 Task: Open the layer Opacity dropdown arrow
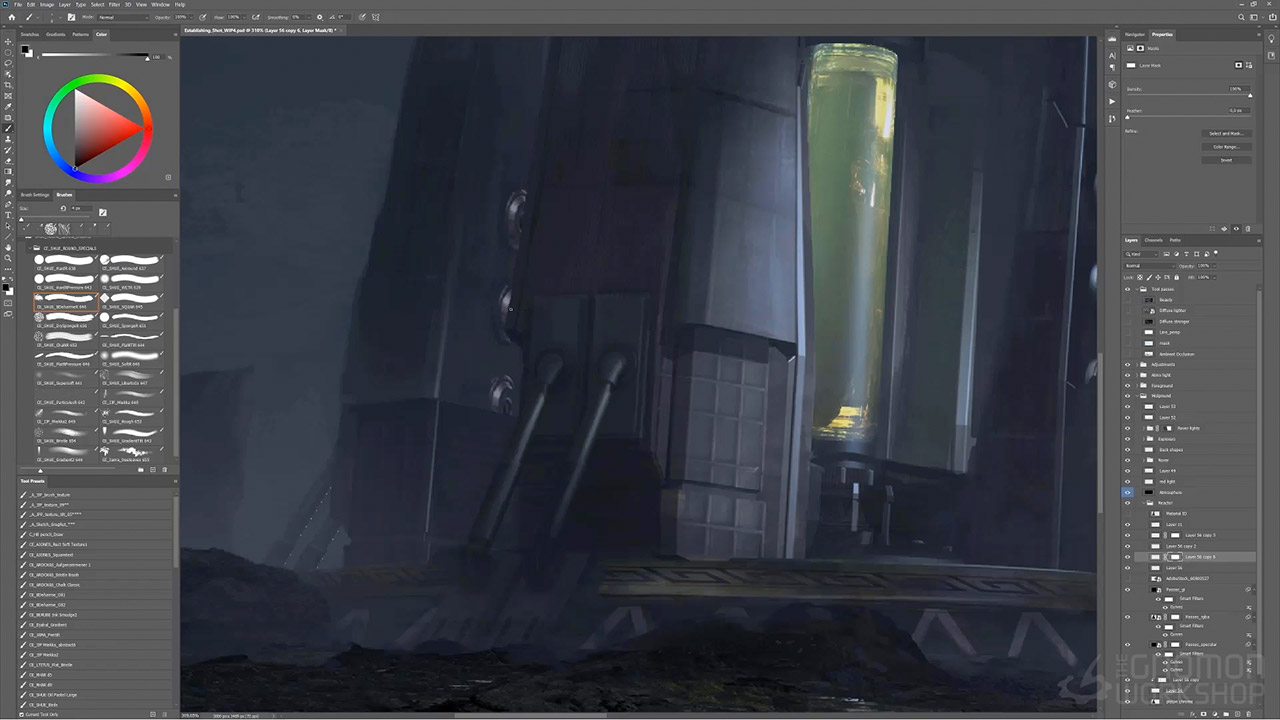[1214, 266]
